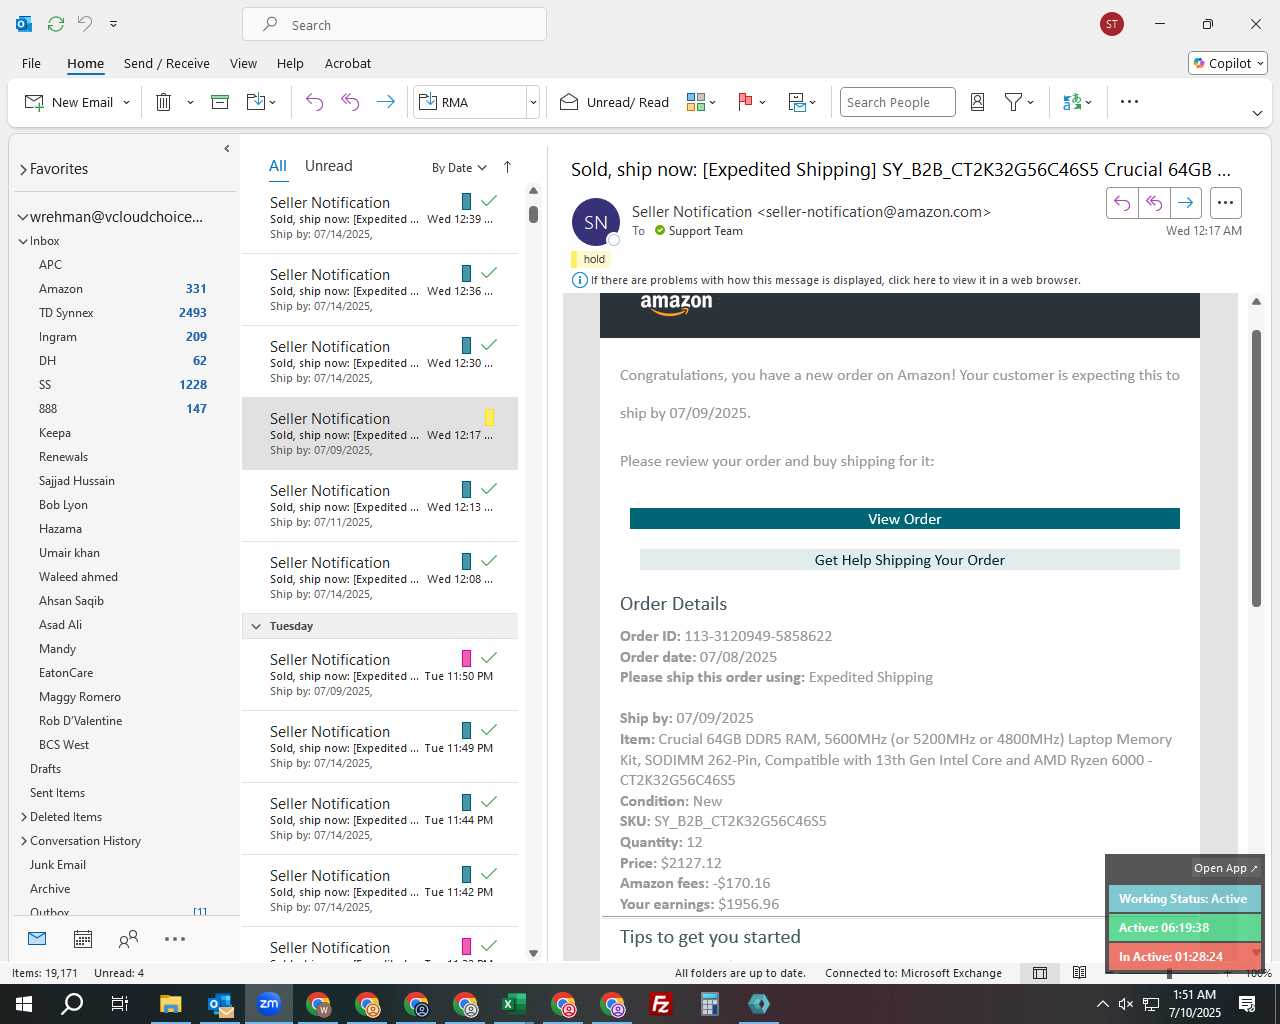Forward using reading pane forward icon
1280x1024 pixels.
coord(1186,203)
